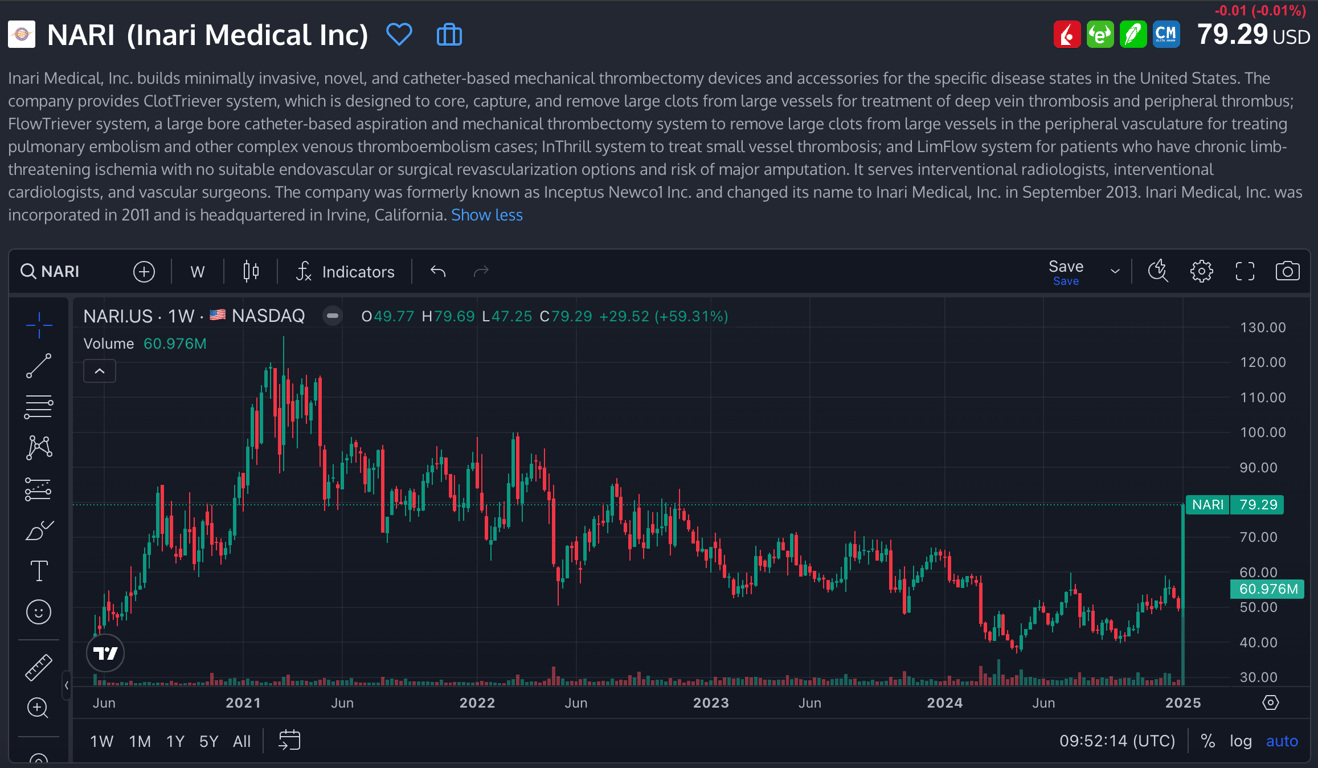Toggle percent scale mode
Screen dimensions: 1318x768
[x=1208, y=741]
